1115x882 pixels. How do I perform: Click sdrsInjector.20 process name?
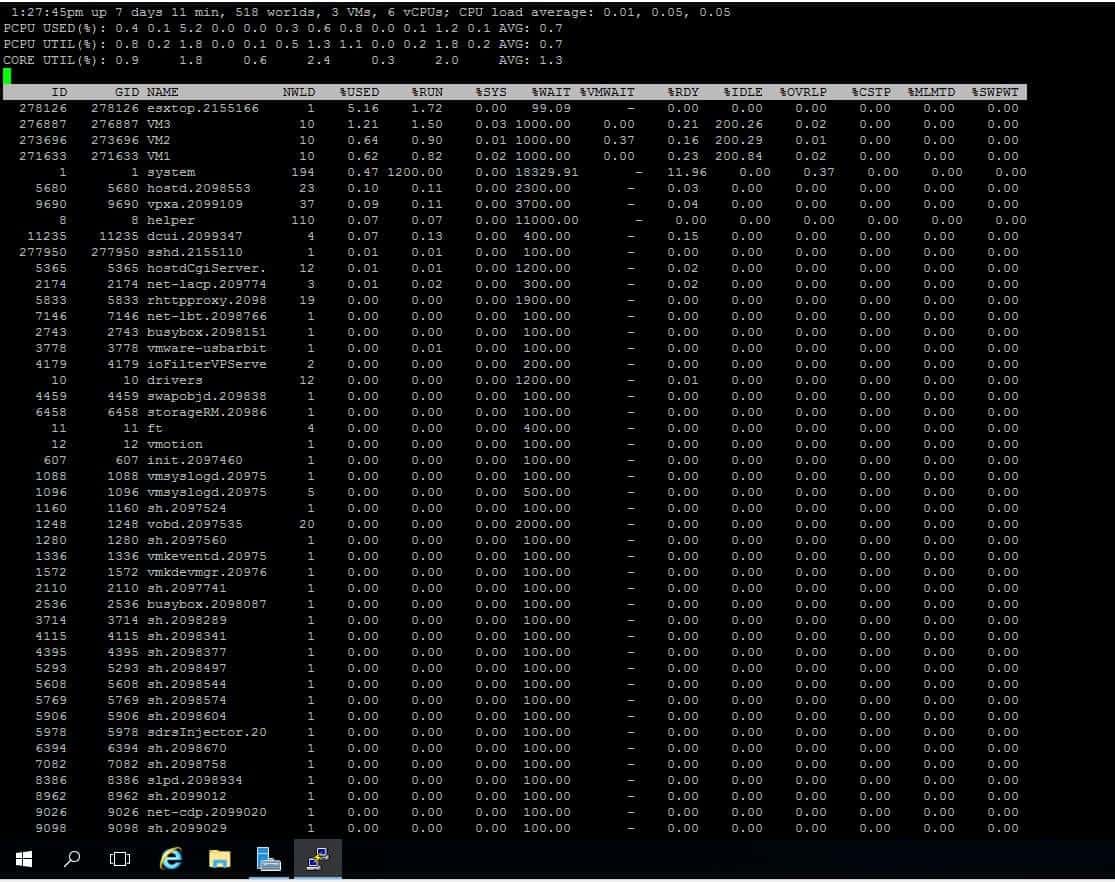206,733
